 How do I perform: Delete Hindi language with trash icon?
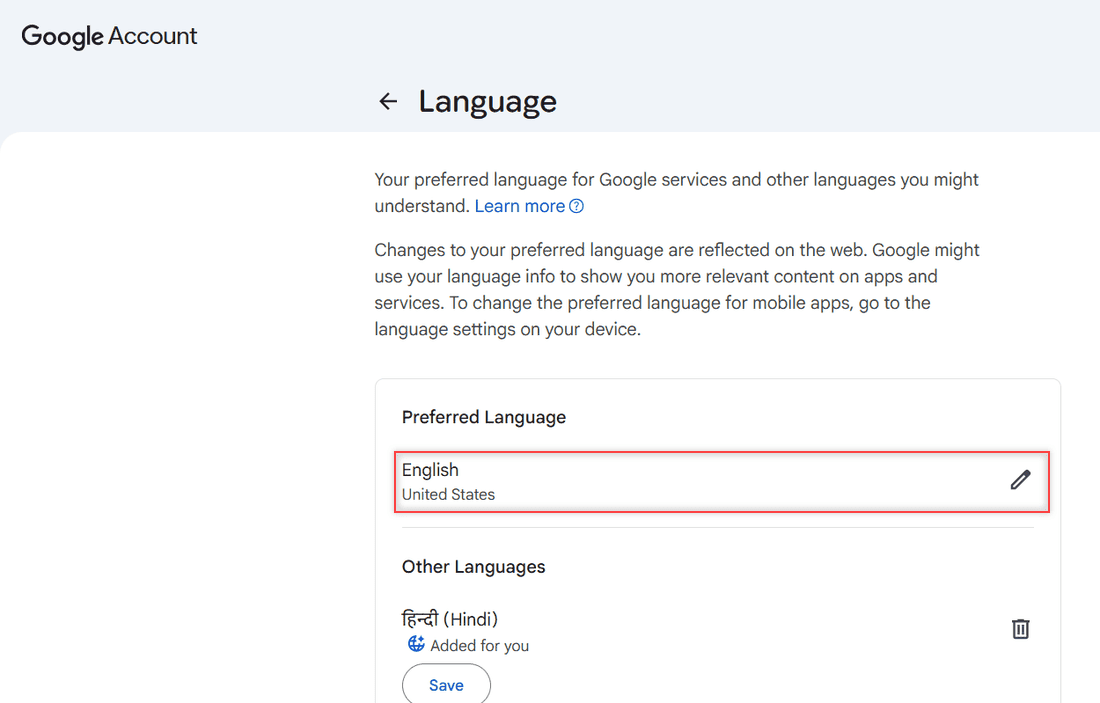coord(1020,629)
